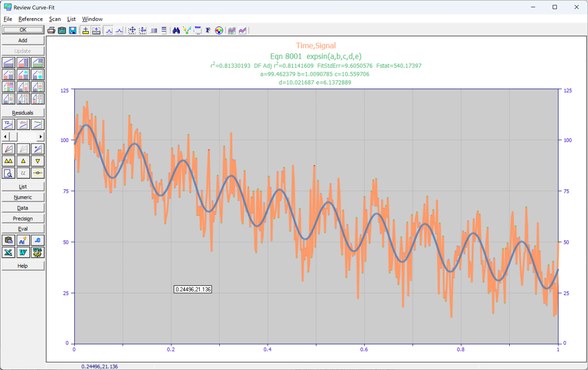Open the Scan menu
This screenshot has width=588, height=370.
point(55,19)
